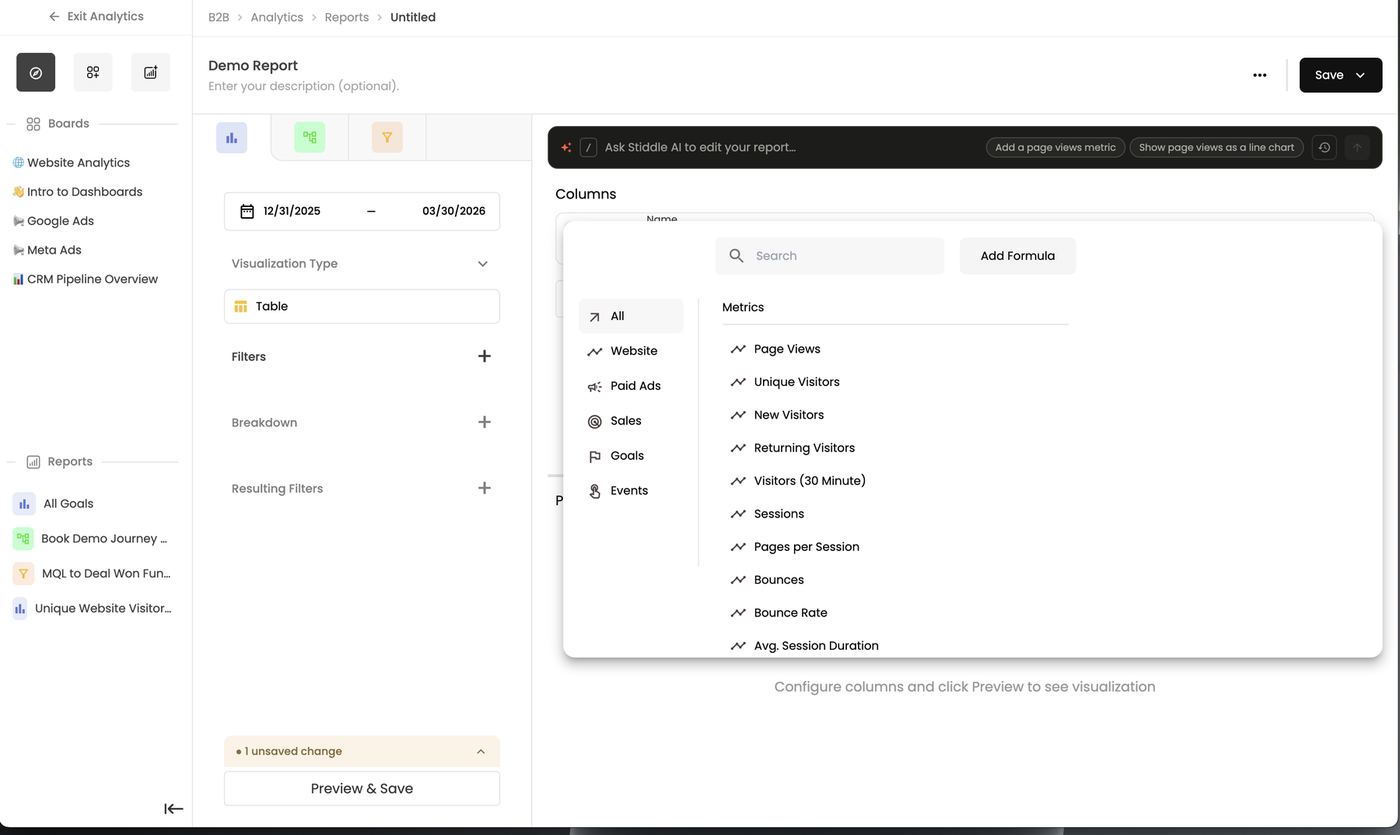The image size is (1400, 835).
Task: Add a resulting filter with plus icon
Action: point(484,488)
